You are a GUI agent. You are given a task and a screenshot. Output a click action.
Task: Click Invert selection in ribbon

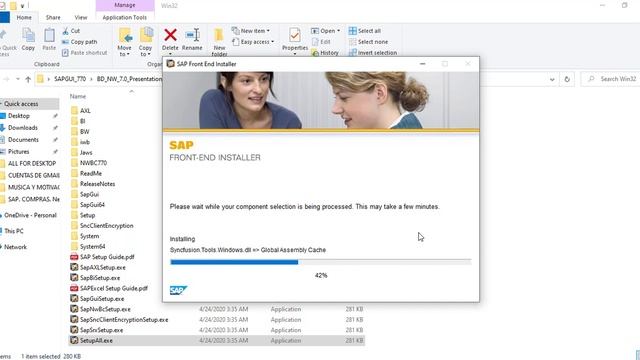click(x=373, y=53)
